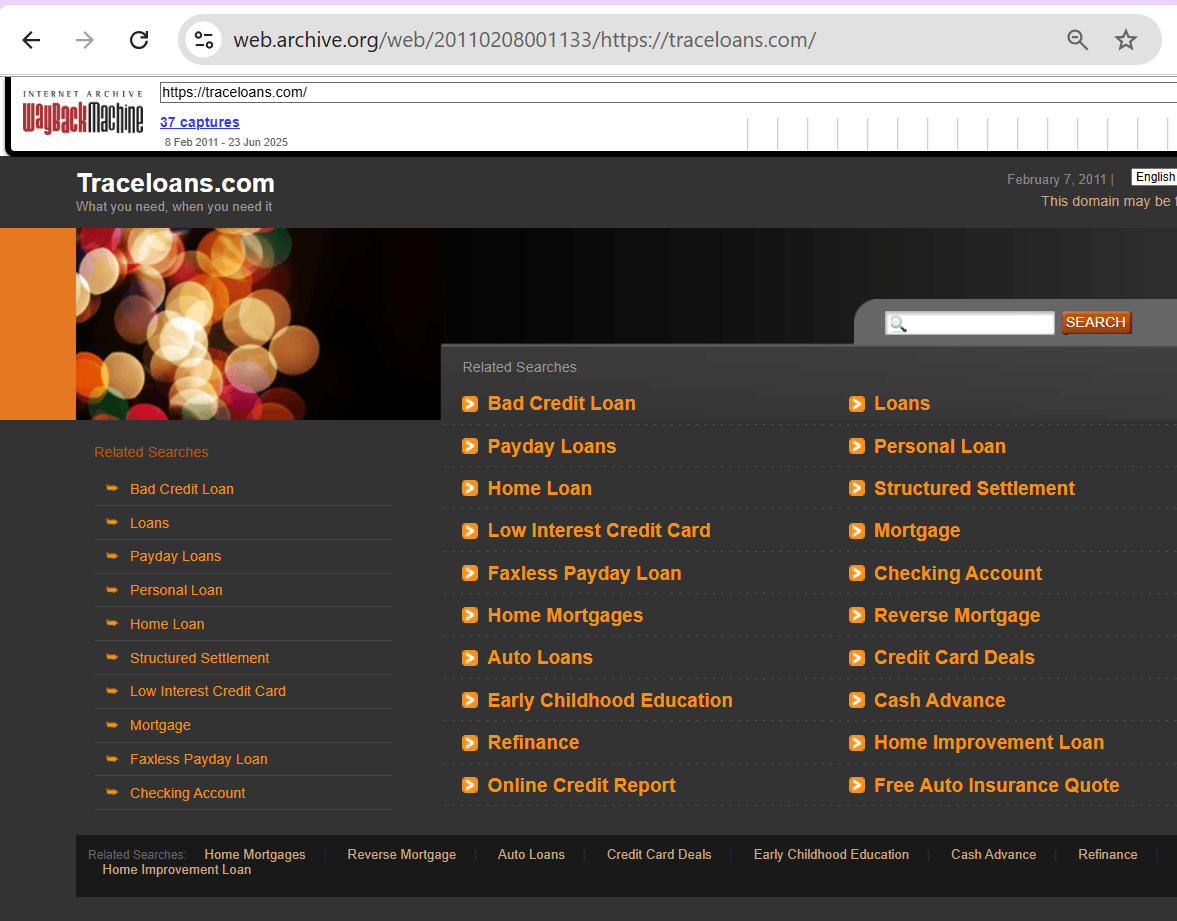Click arrow icon beside Free Auto Insurance Quote
Viewport: 1177px width, 921px height.
click(856, 785)
